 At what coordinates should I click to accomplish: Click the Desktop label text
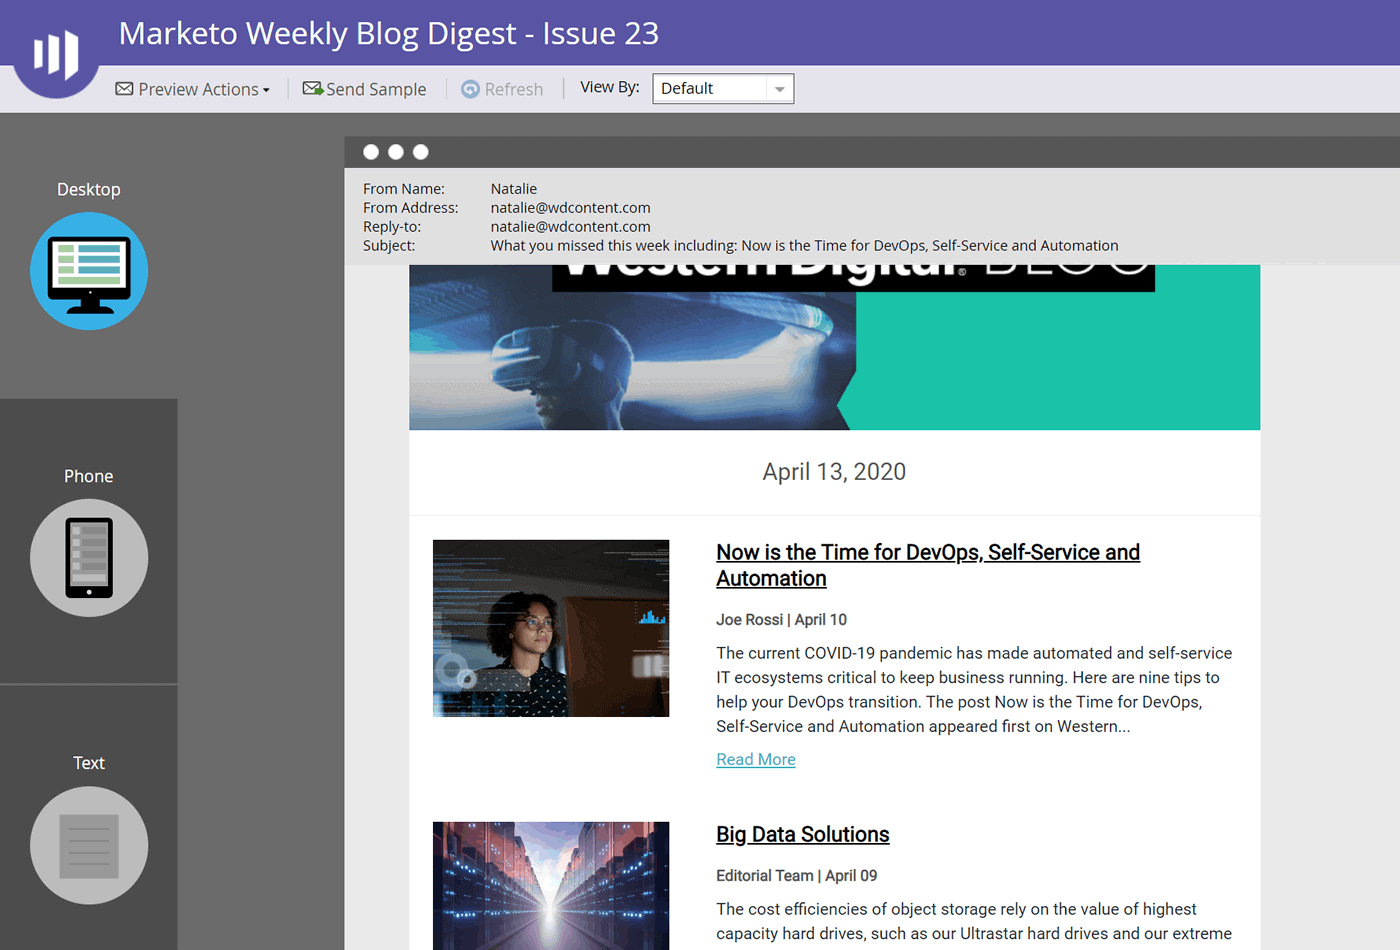pyautogui.click(x=89, y=189)
